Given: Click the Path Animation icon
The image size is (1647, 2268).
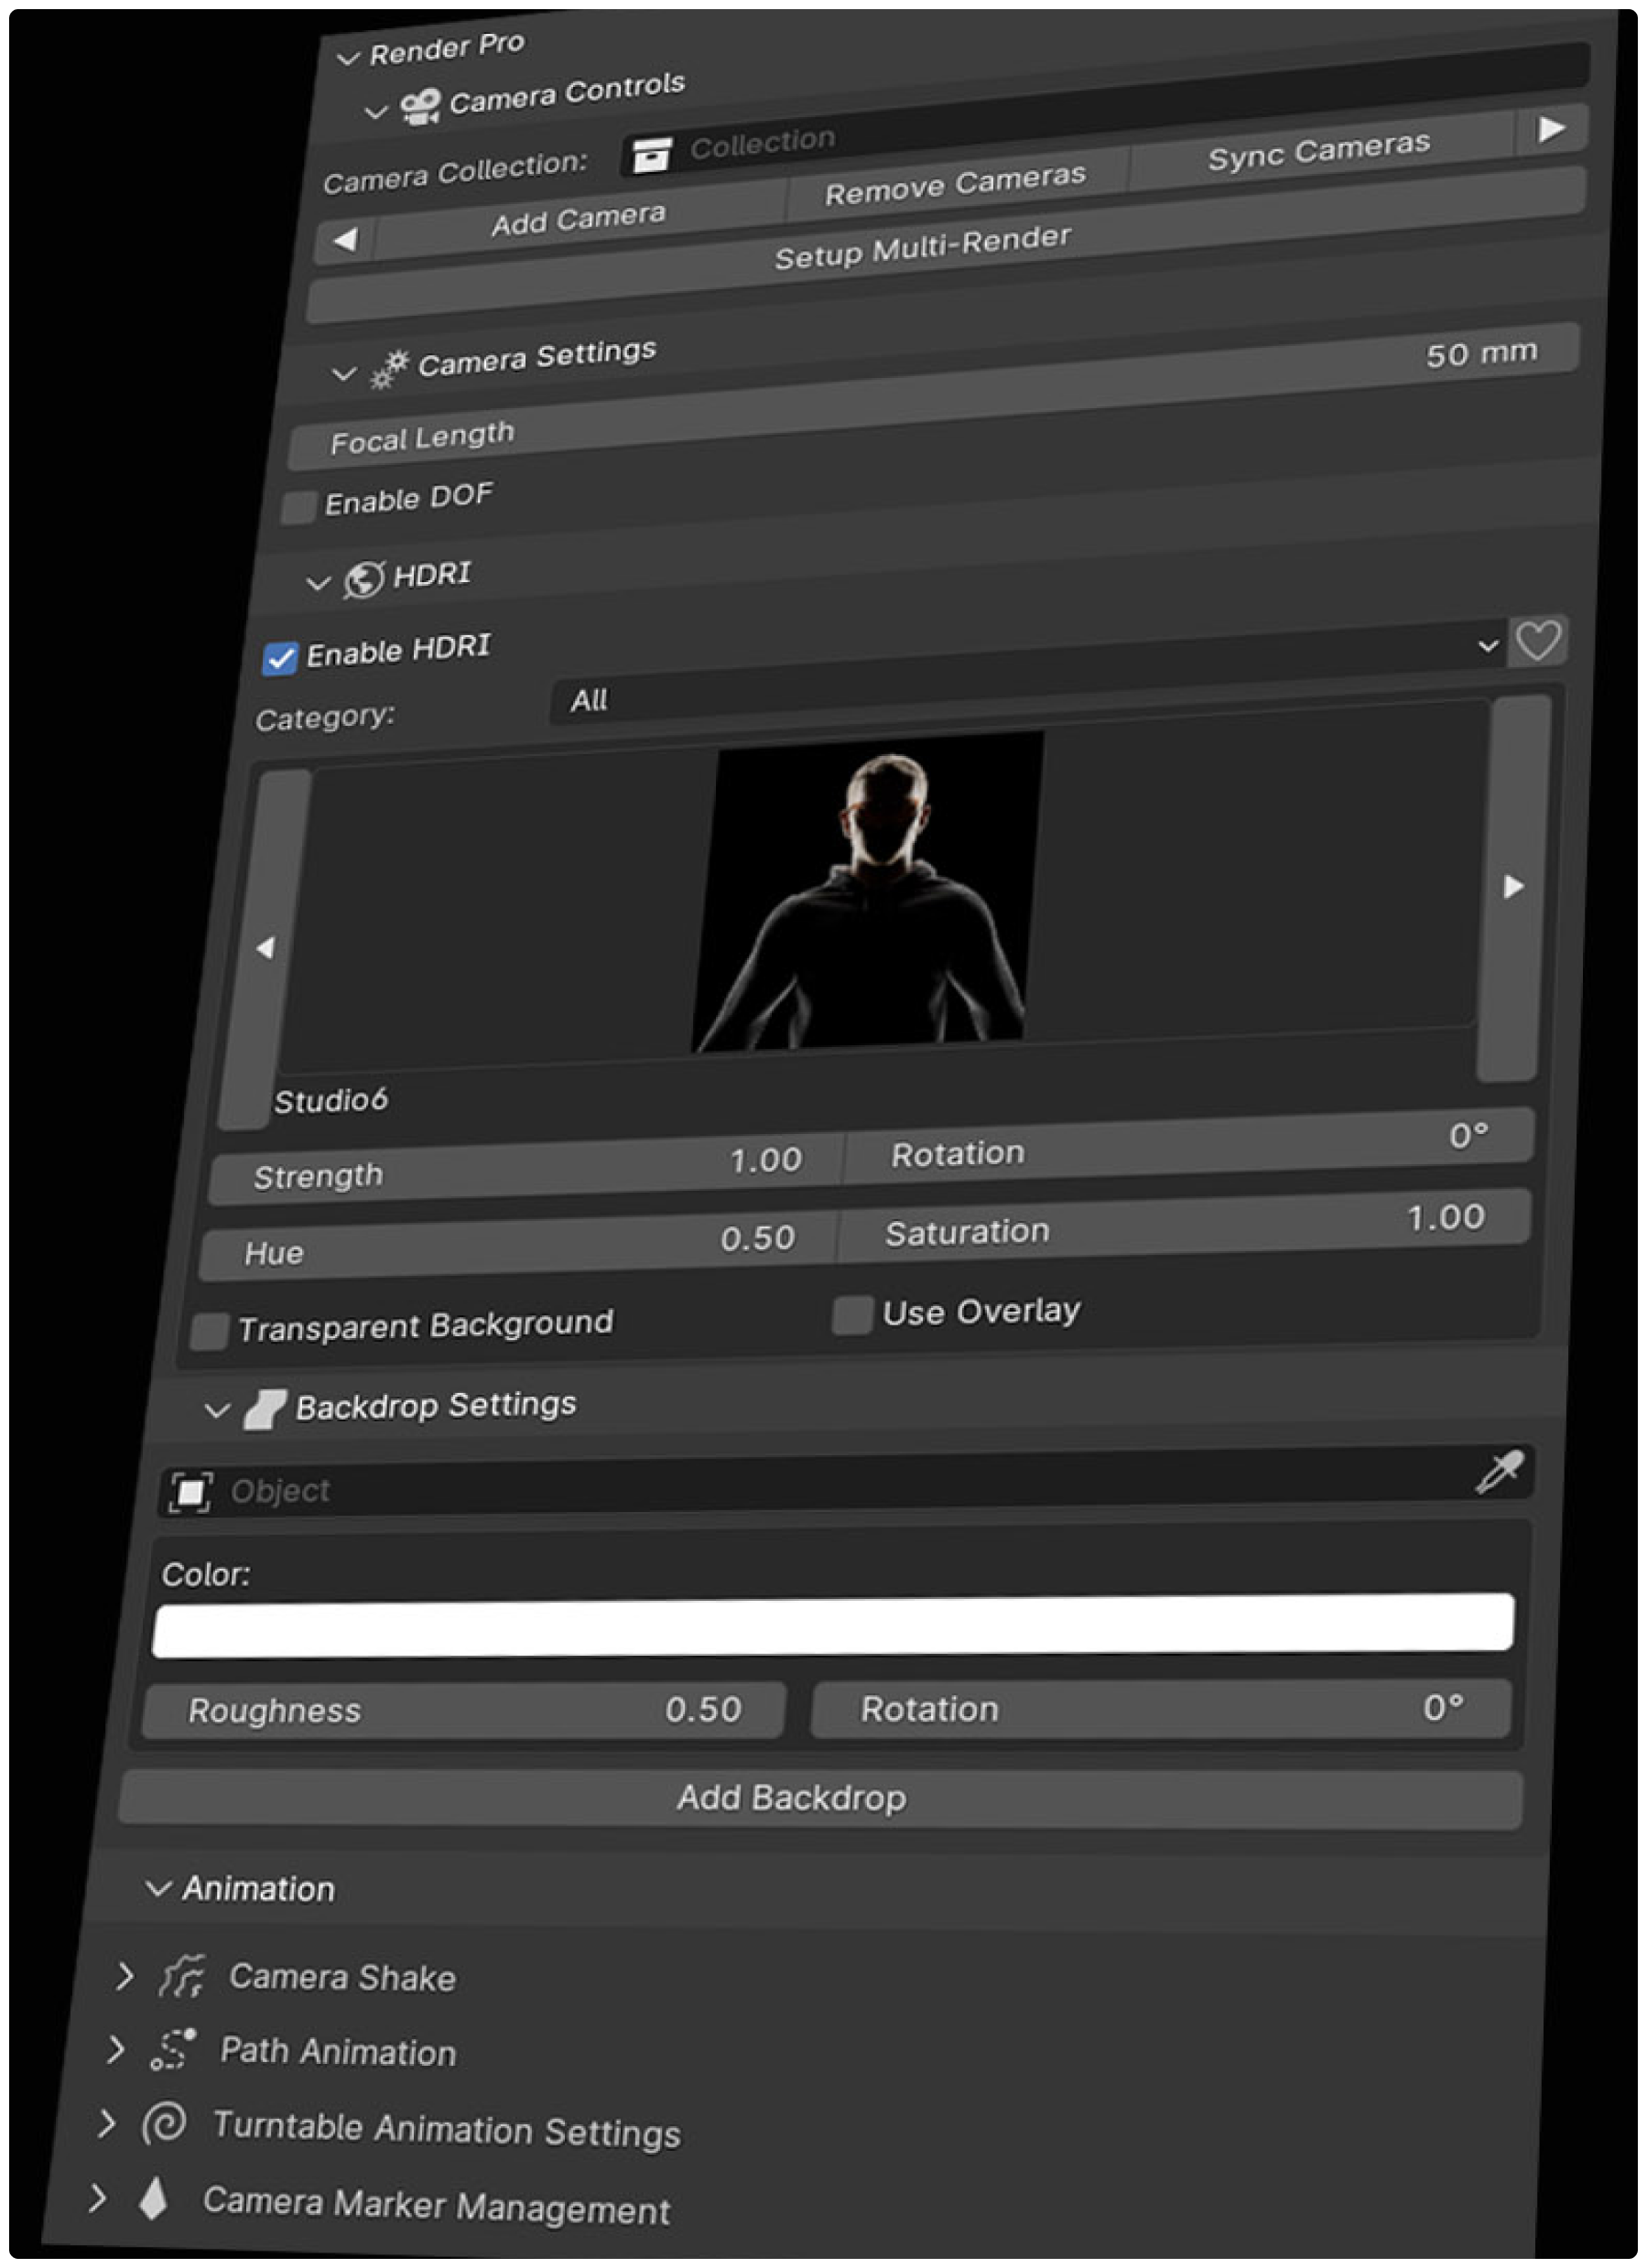Looking at the screenshot, I should 173,2049.
